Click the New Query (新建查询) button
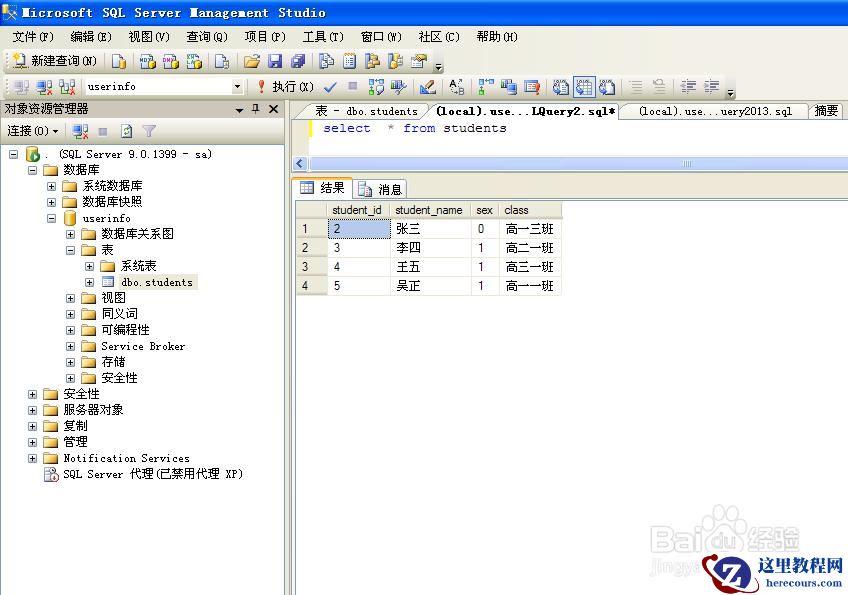This screenshot has width=848, height=595. (54, 61)
